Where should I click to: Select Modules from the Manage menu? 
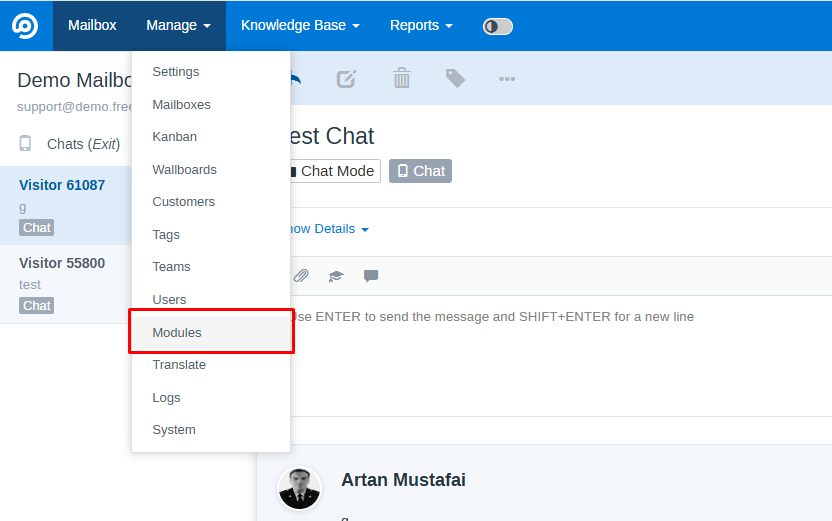pyautogui.click(x=177, y=333)
